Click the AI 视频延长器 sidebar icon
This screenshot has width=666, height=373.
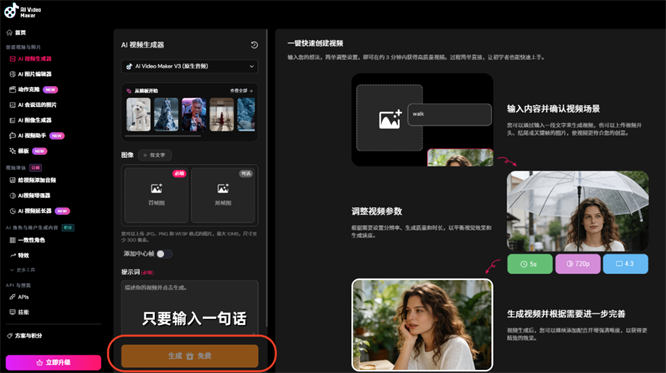pos(13,211)
